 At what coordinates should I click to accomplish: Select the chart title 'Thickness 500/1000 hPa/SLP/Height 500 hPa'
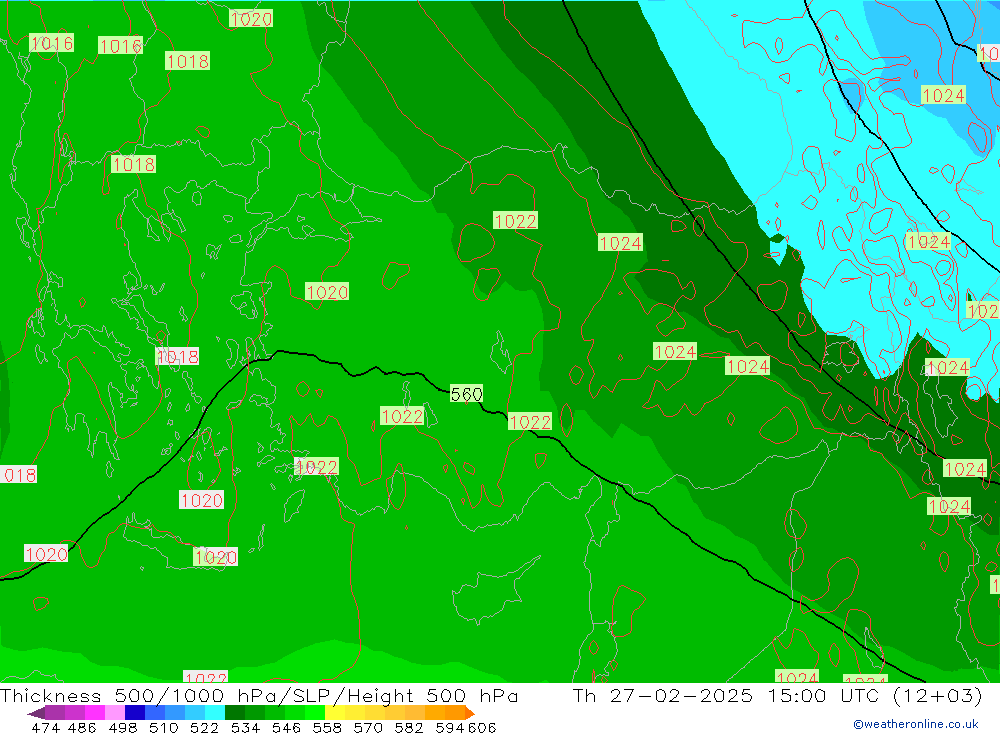259,695
